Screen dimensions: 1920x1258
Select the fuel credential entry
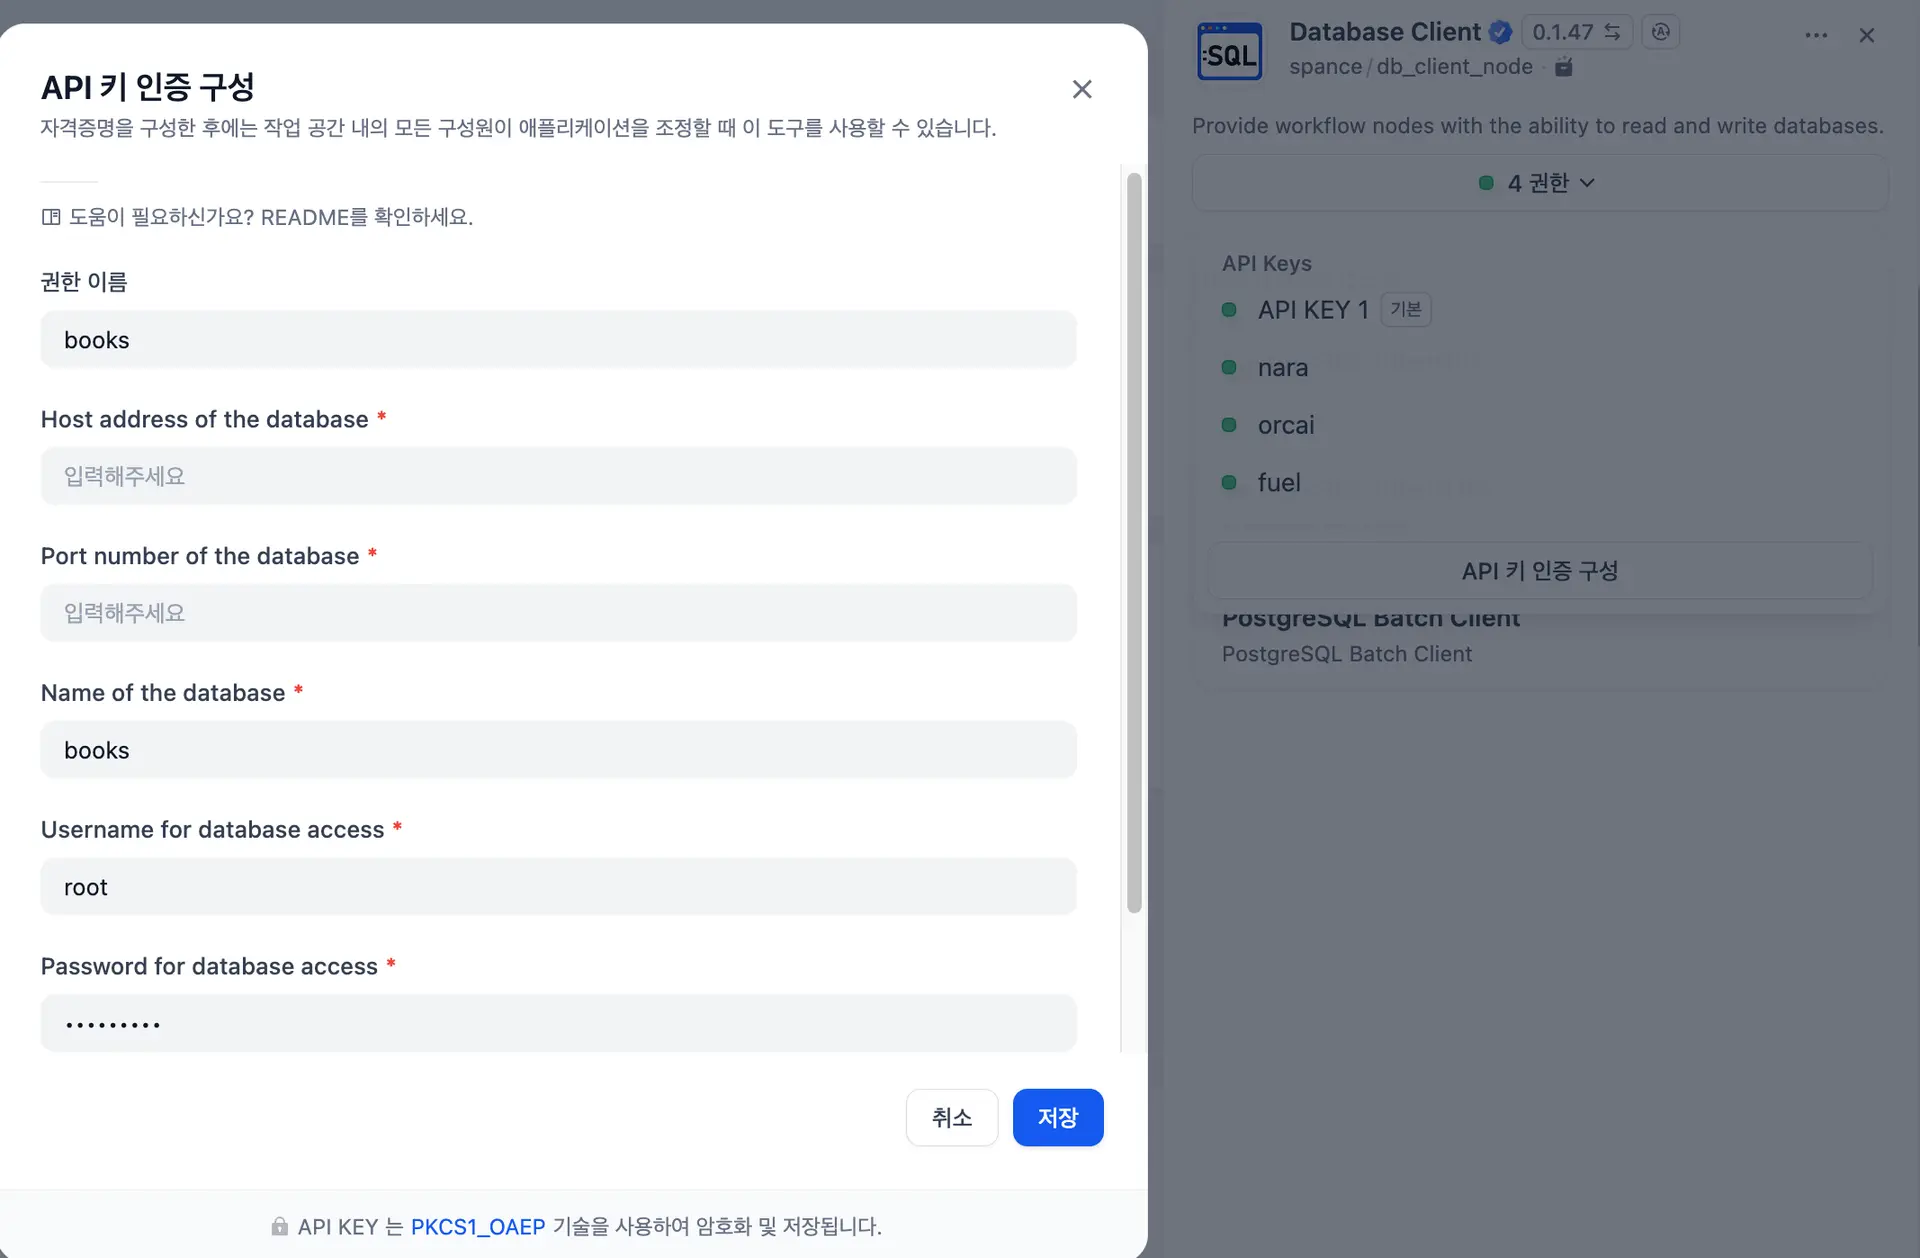coord(1278,483)
